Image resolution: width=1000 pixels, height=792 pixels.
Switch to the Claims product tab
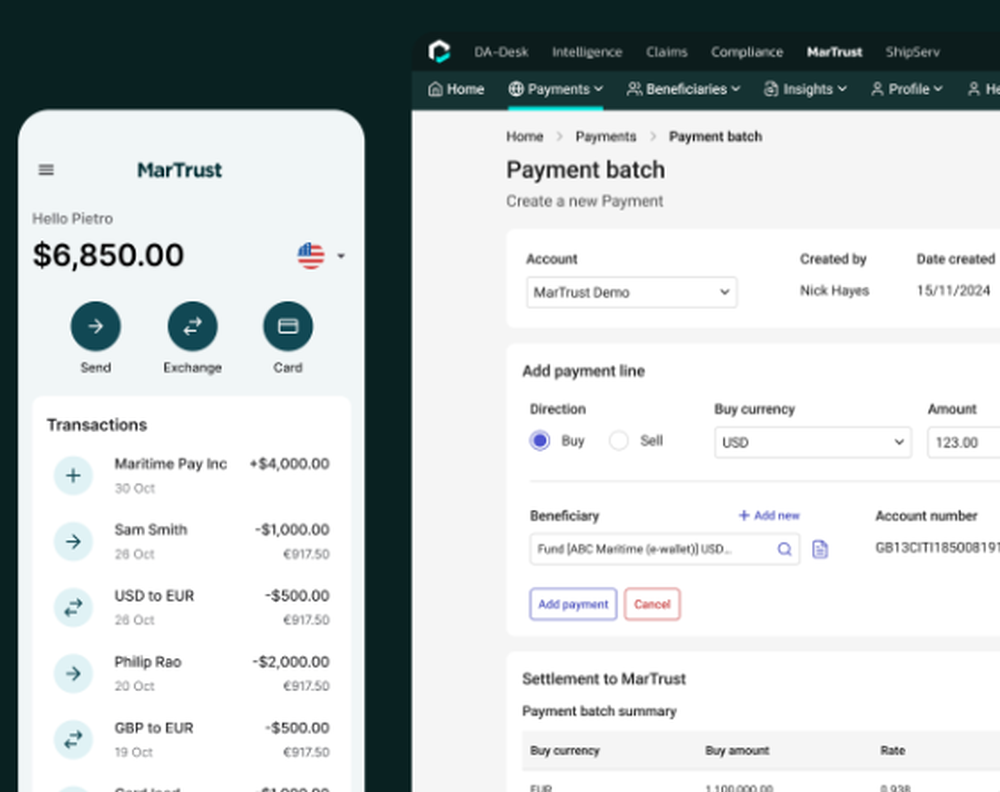pos(666,52)
